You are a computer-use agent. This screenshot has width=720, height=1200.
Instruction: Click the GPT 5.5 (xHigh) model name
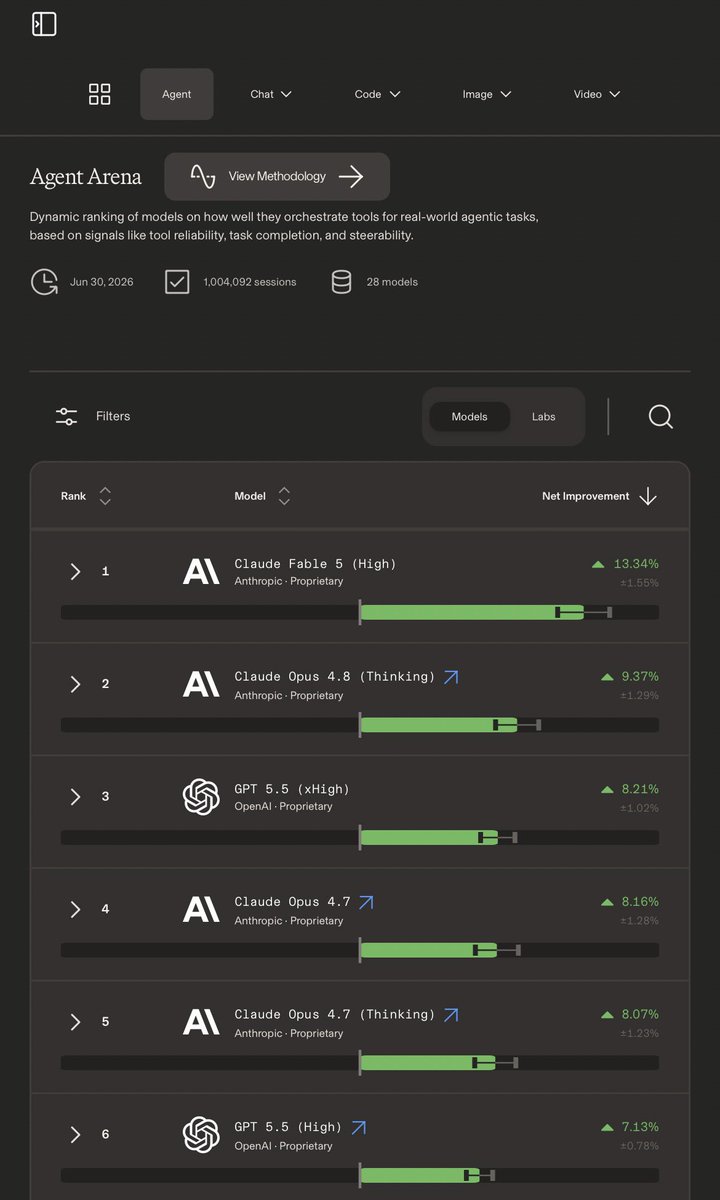[292, 789]
